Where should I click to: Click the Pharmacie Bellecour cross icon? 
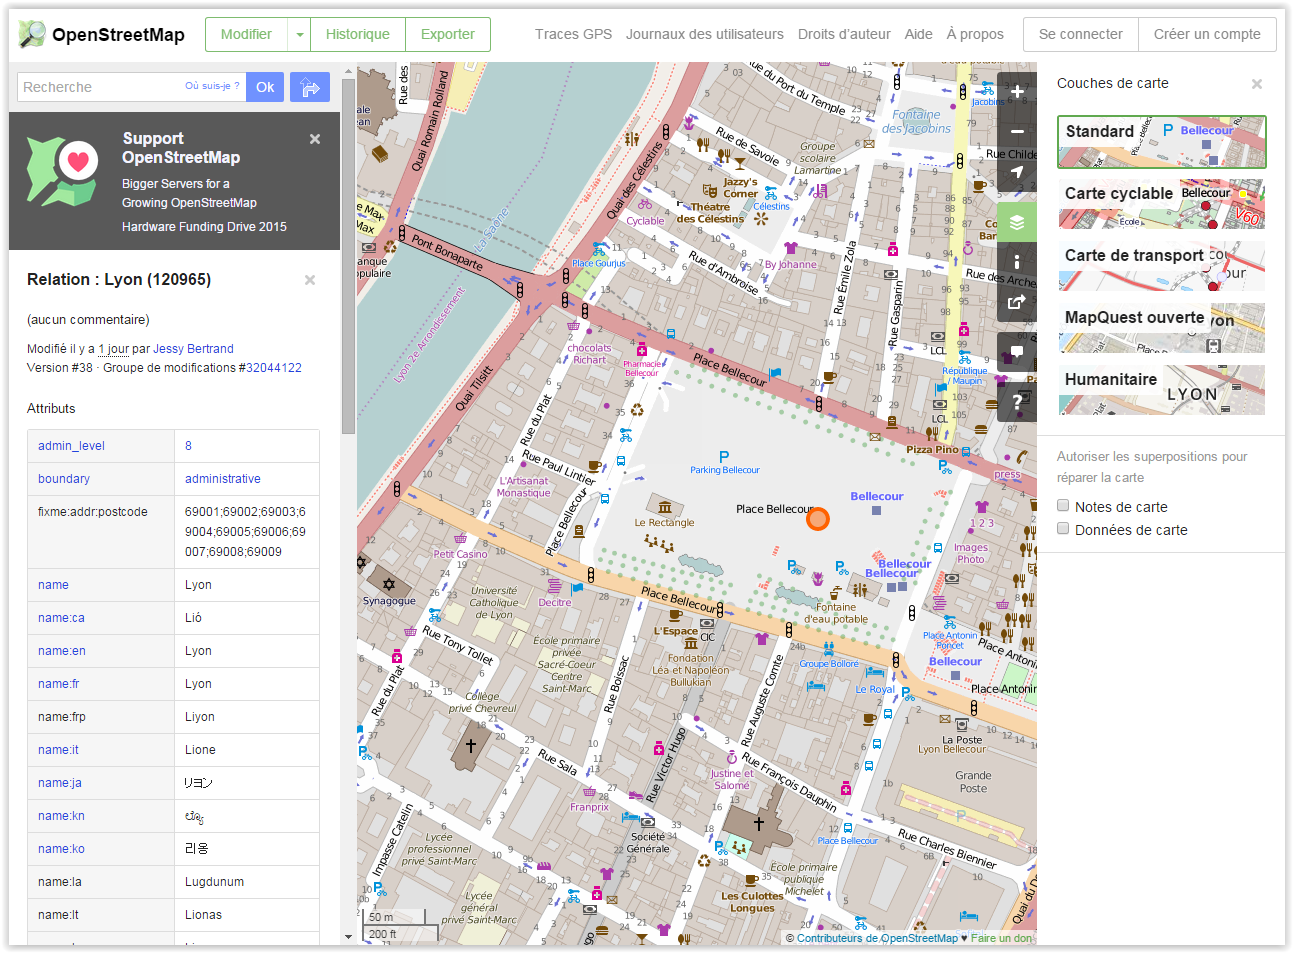pos(642,350)
